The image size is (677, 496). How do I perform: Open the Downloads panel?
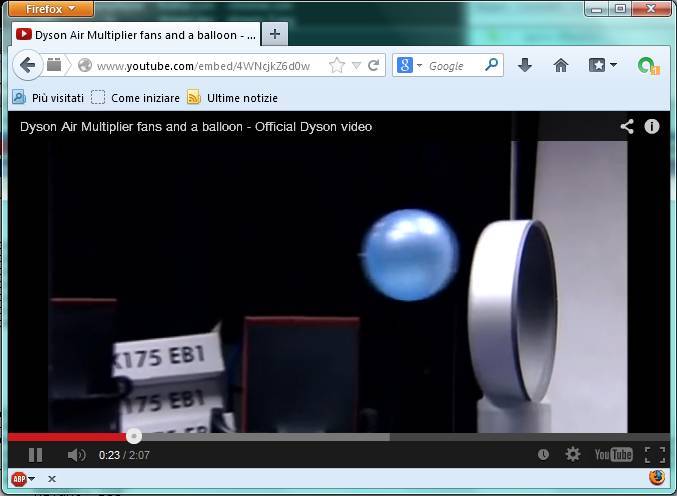point(525,66)
